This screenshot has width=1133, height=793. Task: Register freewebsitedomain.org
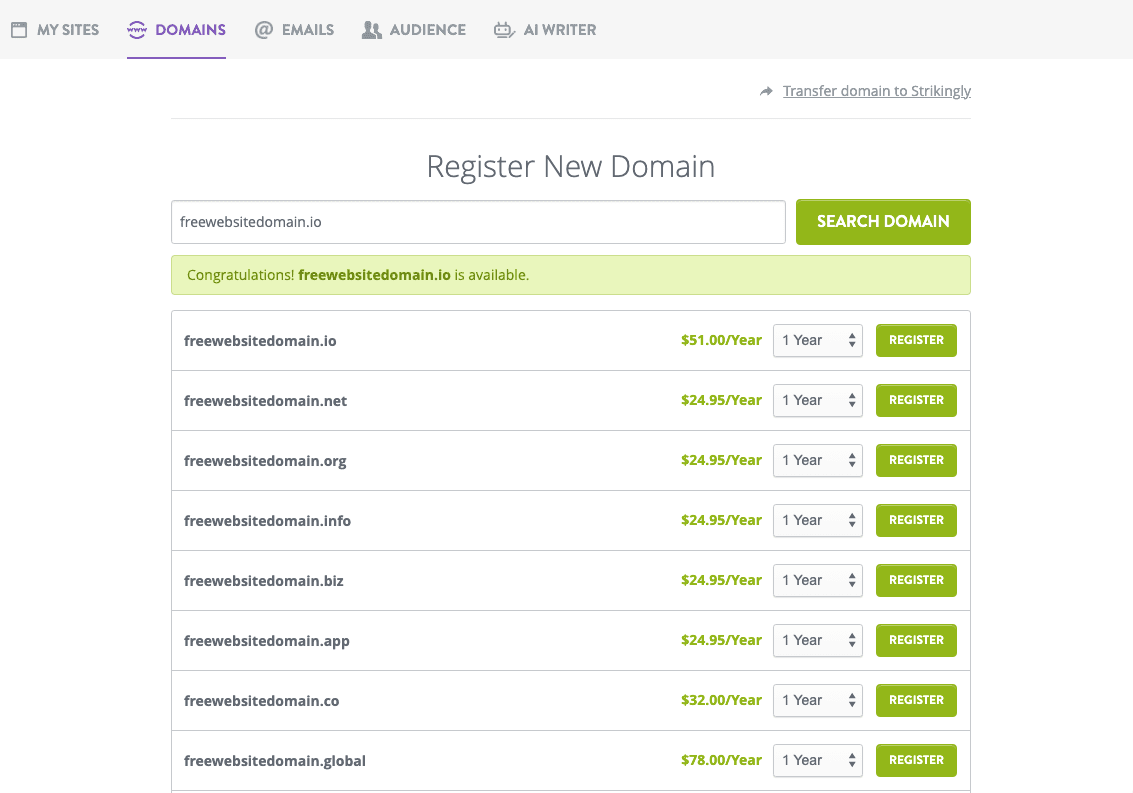916,460
